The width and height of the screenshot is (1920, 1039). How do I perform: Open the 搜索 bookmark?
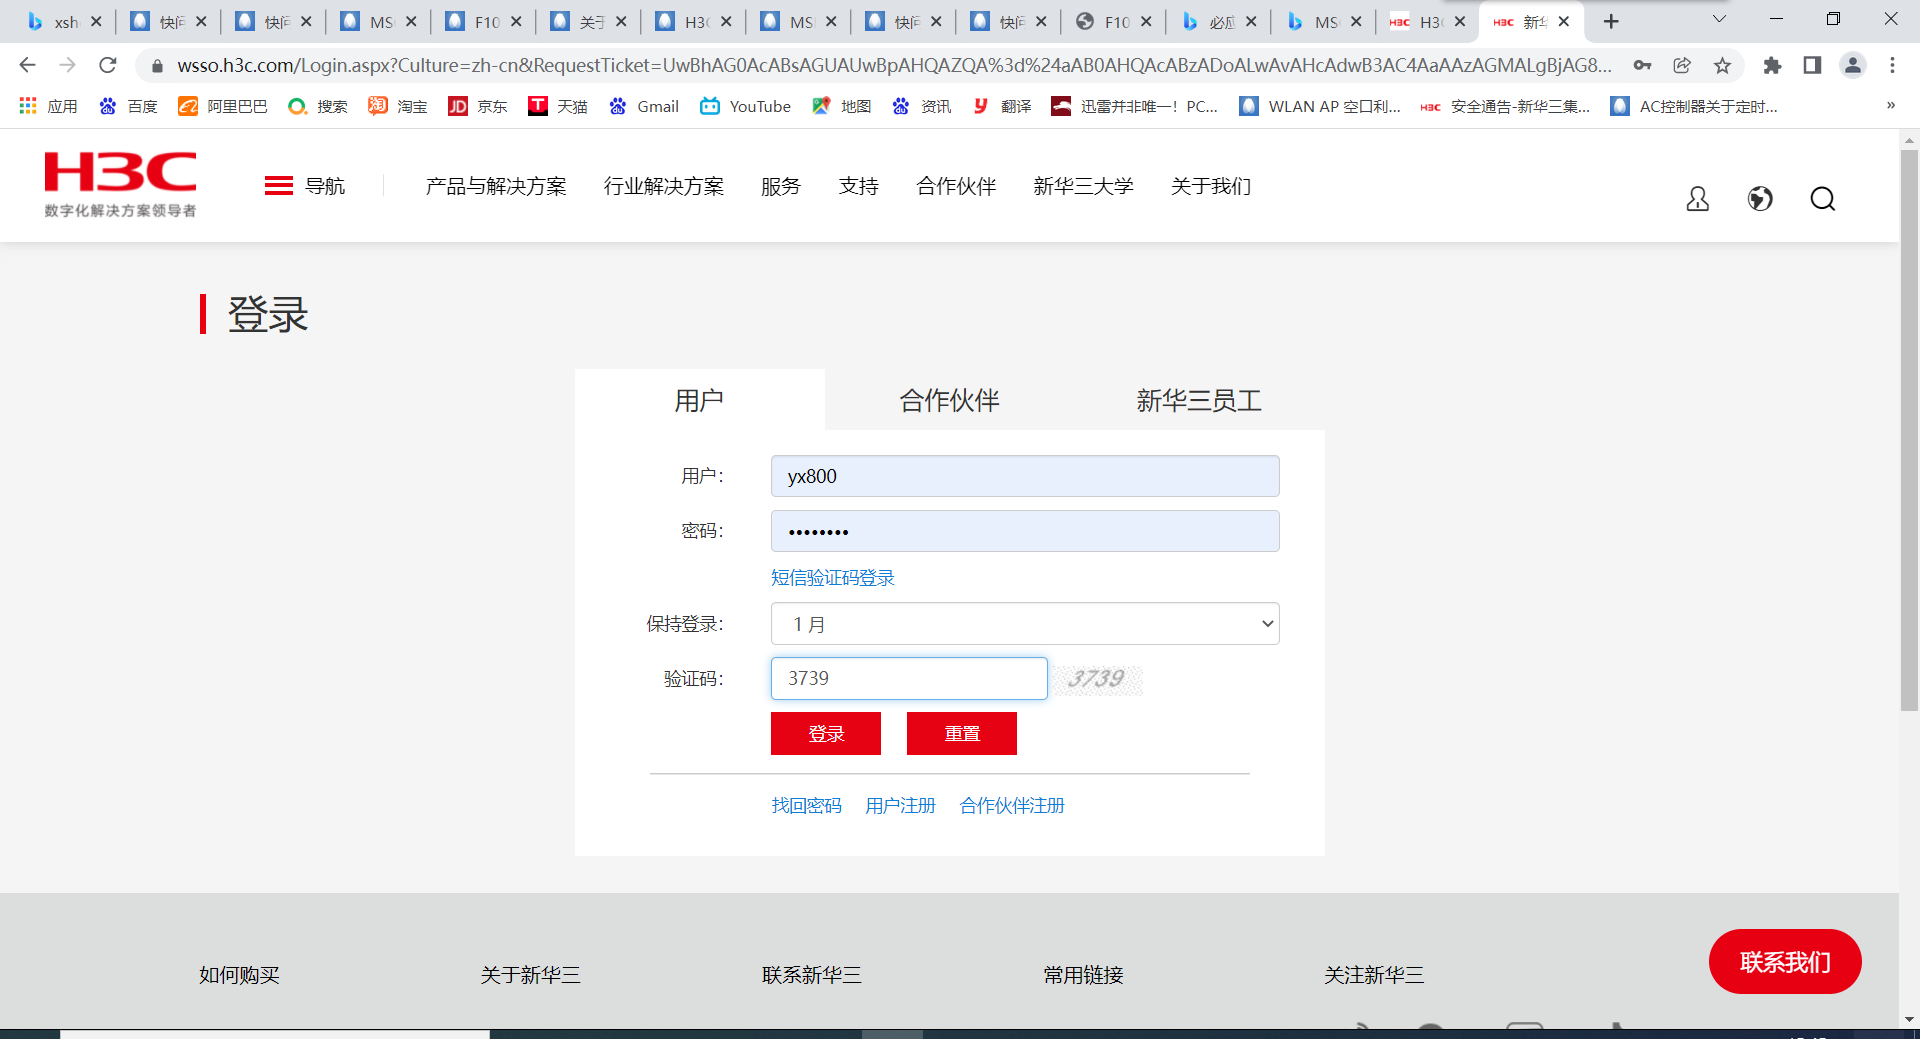[318, 106]
